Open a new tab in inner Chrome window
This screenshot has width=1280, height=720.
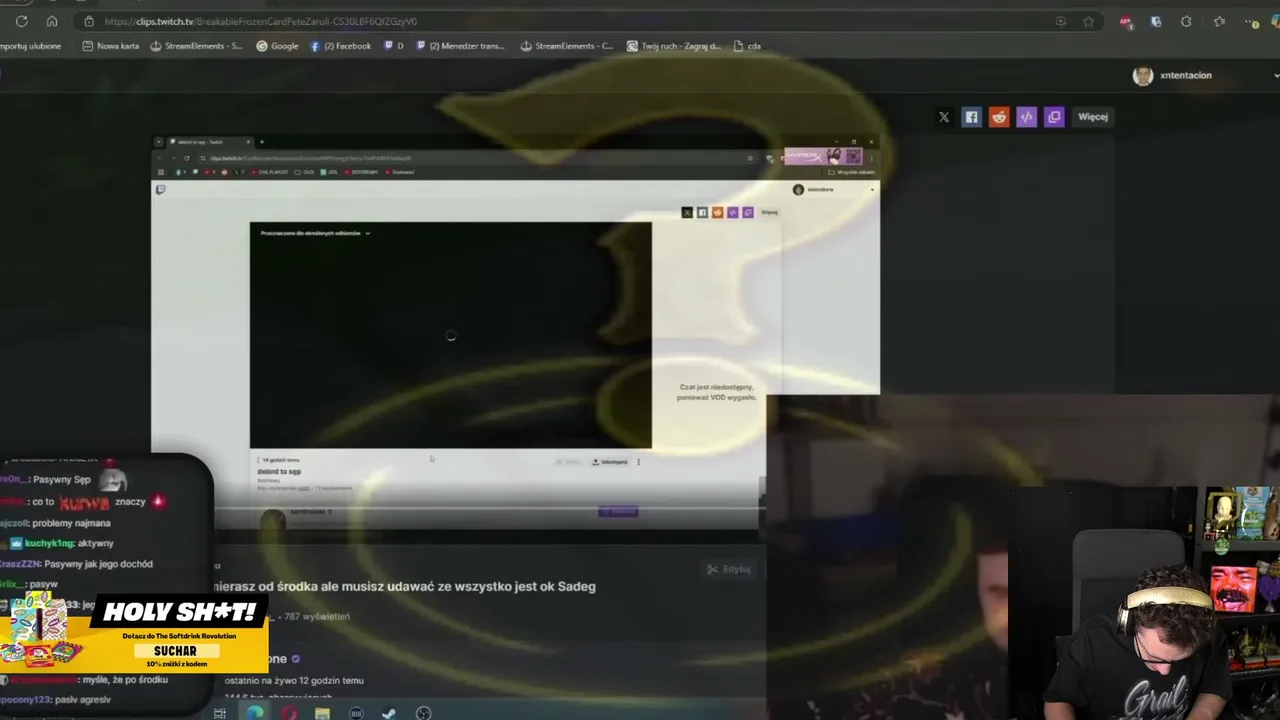[262, 141]
